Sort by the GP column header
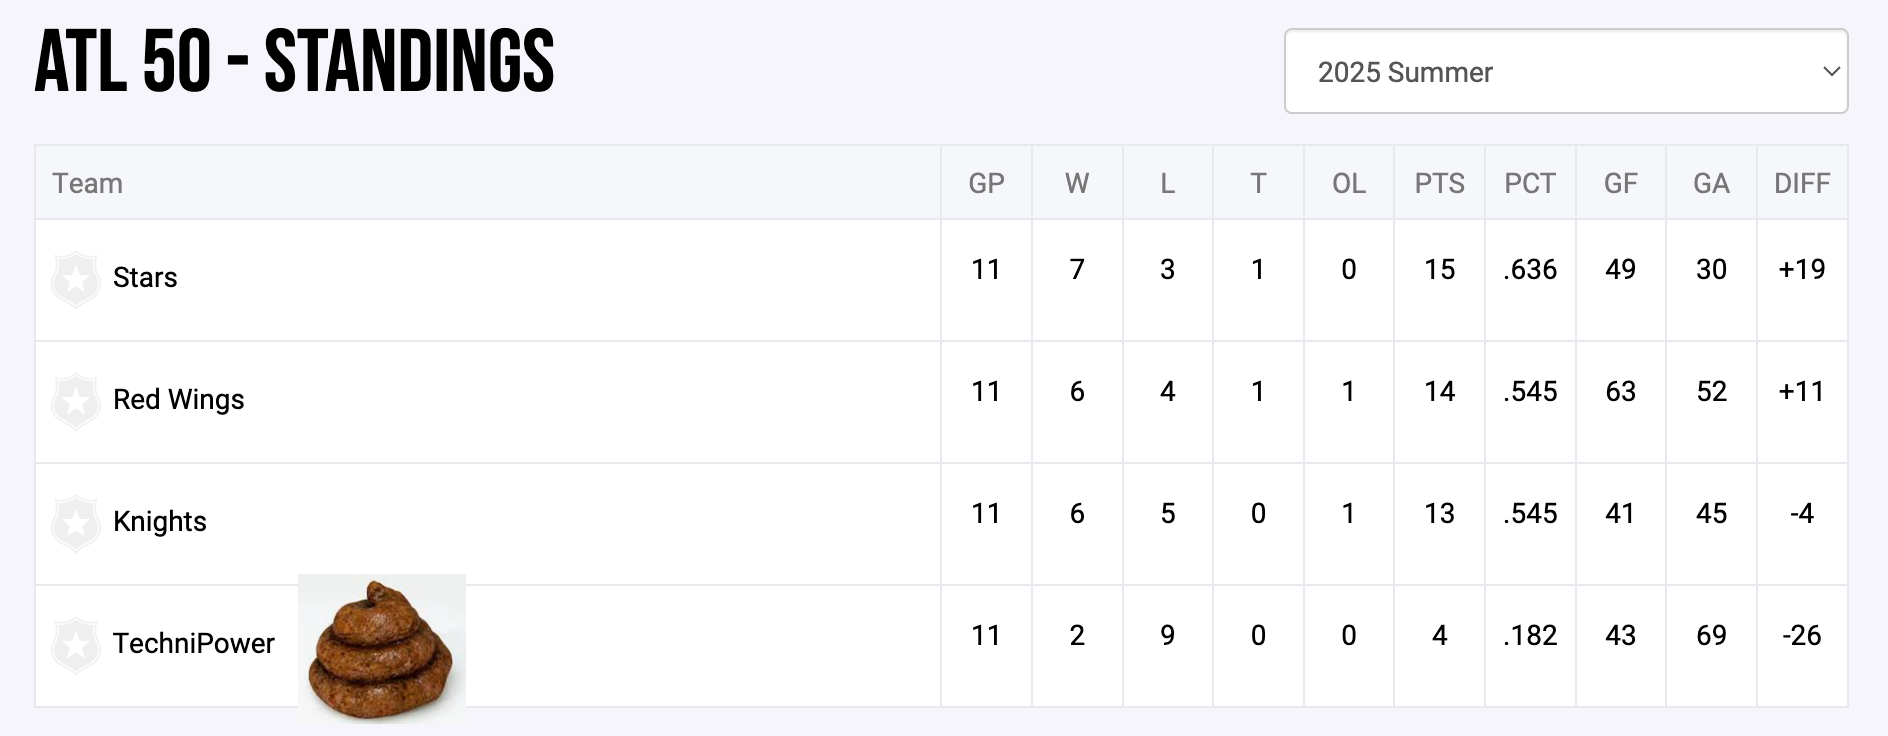Screen dimensions: 1888x736 [986, 184]
